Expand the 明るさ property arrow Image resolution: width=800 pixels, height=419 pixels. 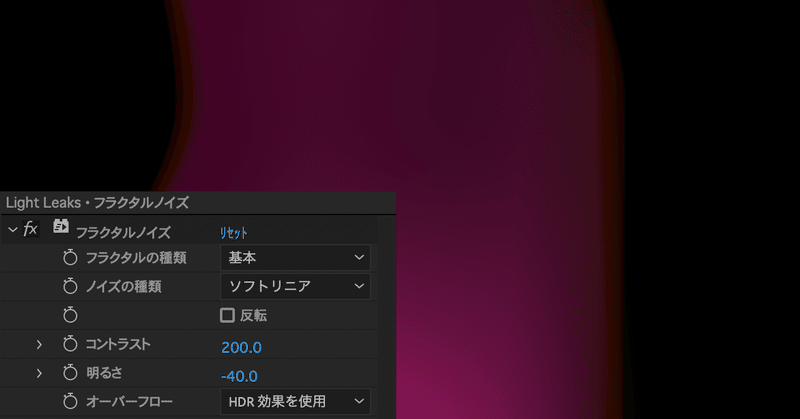tap(39, 374)
